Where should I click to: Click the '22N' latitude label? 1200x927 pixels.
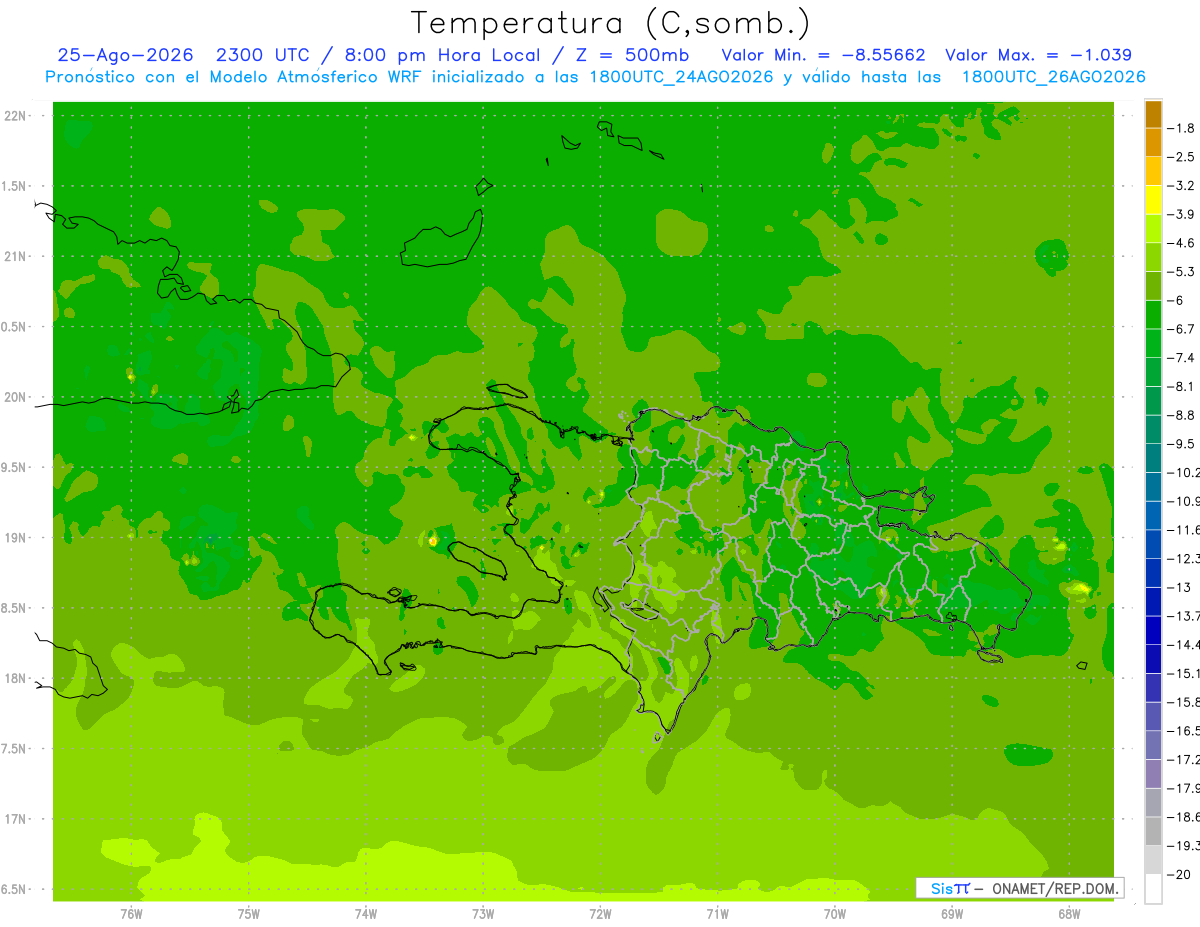[x=15, y=116]
